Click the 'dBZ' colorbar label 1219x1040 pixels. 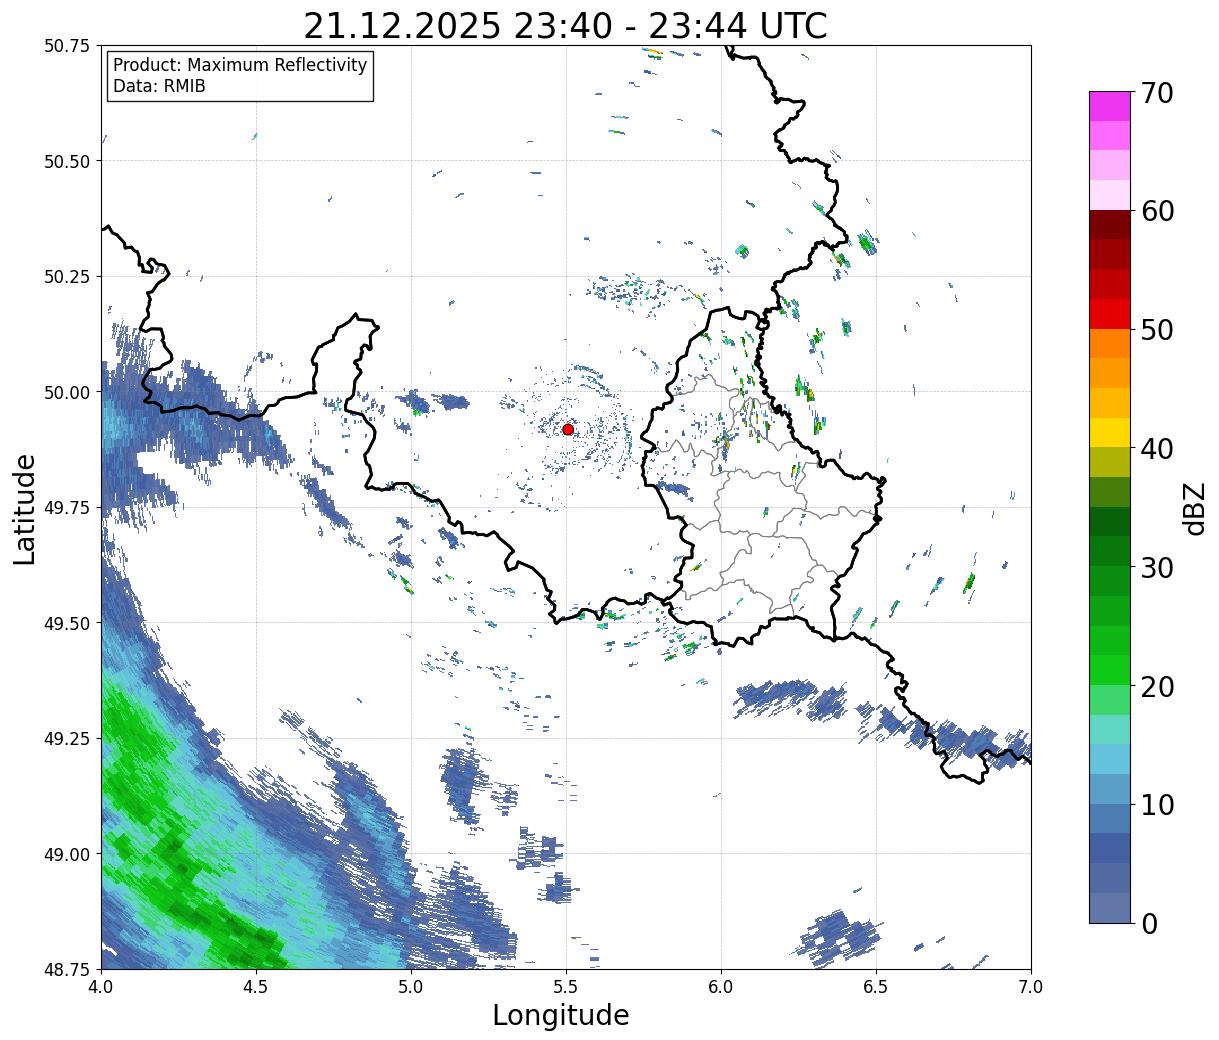click(x=1194, y=508)
